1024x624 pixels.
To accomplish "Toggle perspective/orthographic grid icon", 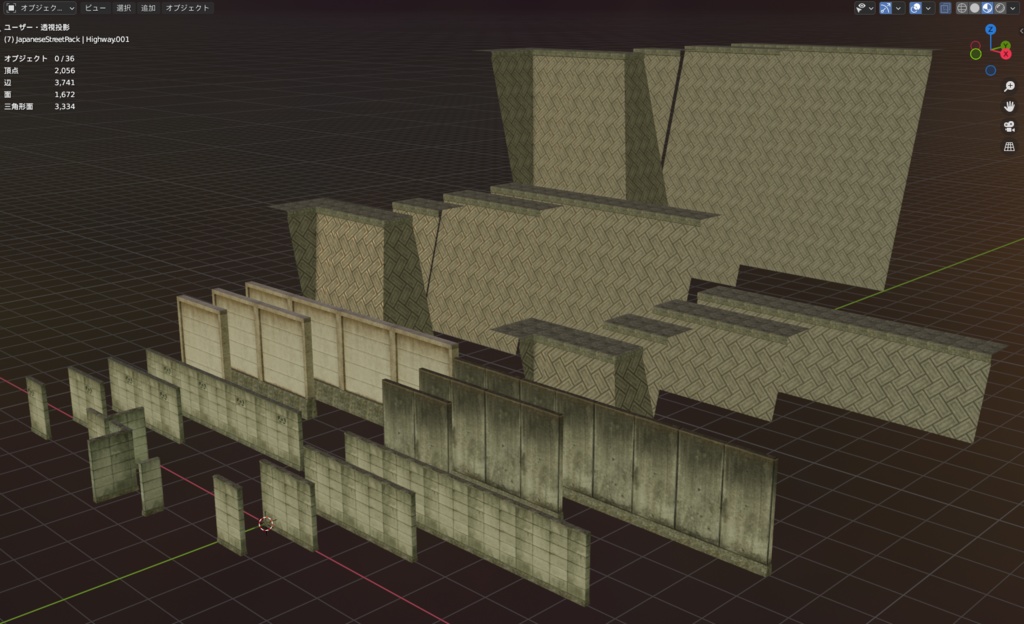I will point(1009,147).
